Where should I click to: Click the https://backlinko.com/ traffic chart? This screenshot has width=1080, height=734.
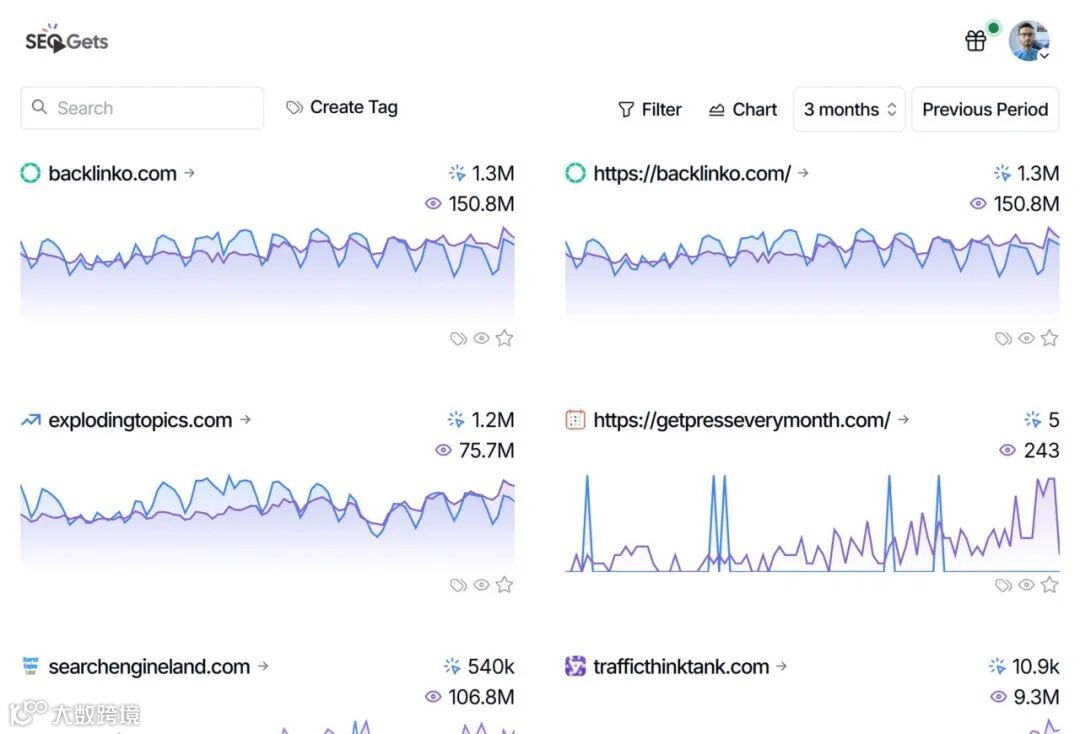[x=812, y=272]
